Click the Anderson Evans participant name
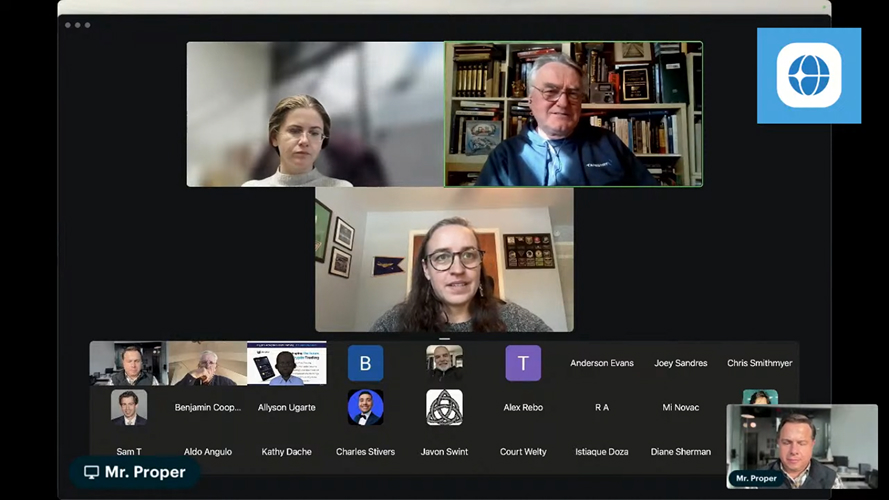The height and width of the screenshot is (500, 889). pyautogui.click(x=602, y=363)
